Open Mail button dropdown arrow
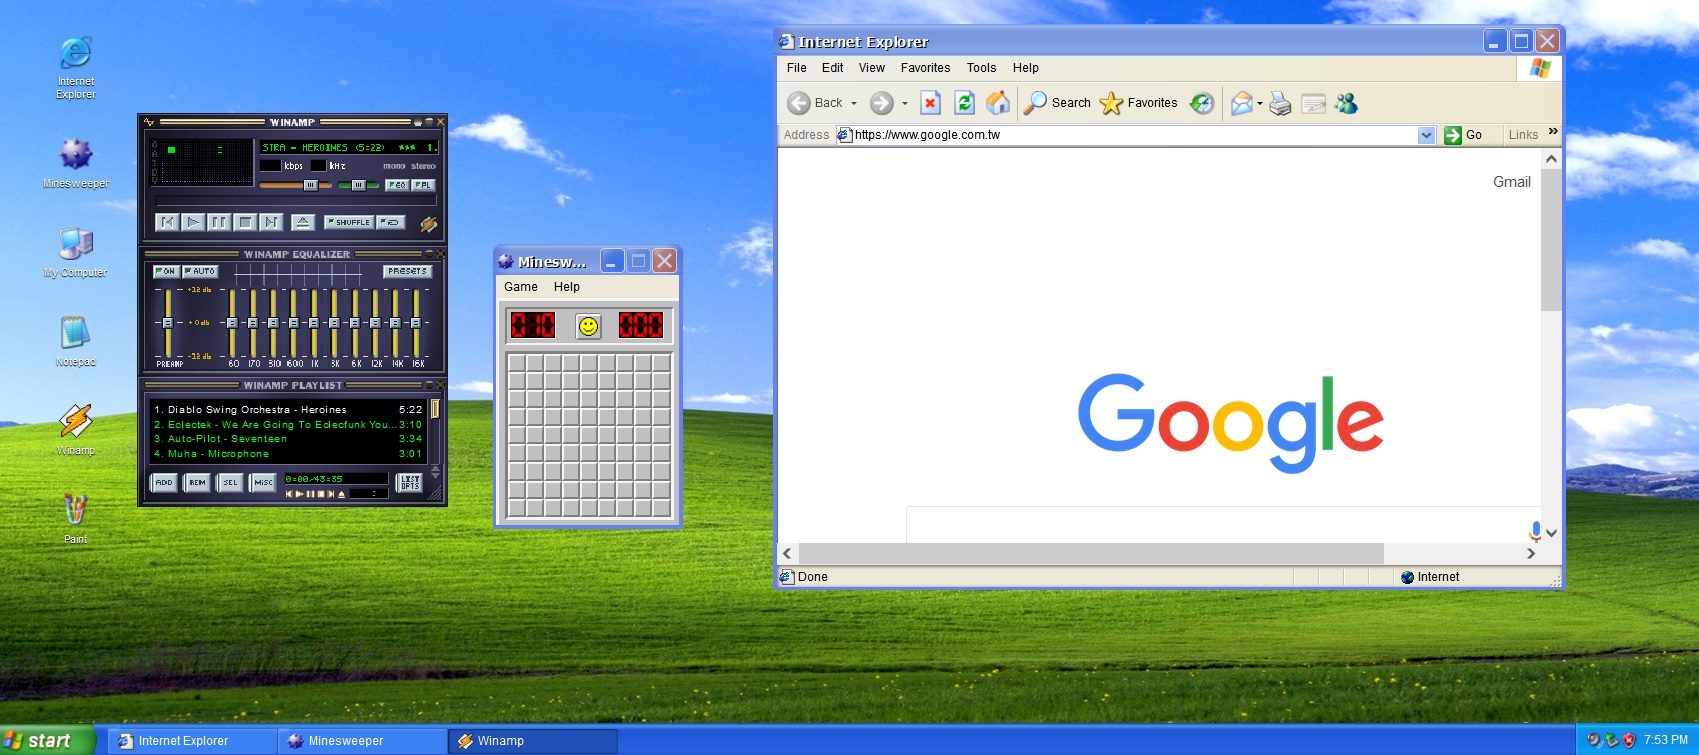Viewport: 1699px width, 755px height. pyautogui.click(x=1259, y=103)
